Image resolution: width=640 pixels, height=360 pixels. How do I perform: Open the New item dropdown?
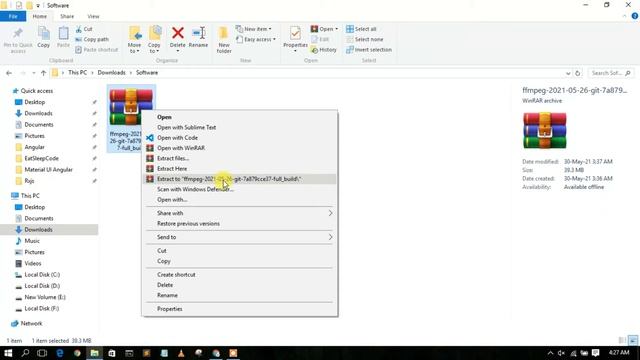click(253, 29)
